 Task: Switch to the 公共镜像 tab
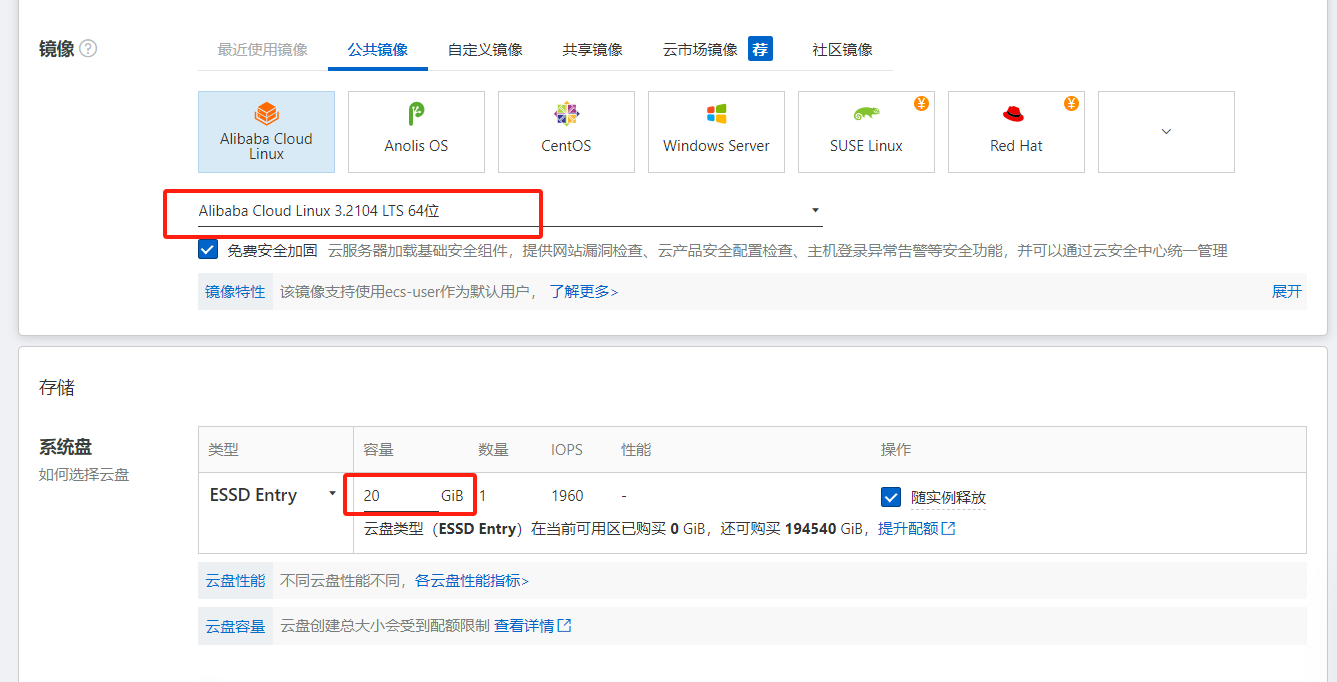point(377,49)
